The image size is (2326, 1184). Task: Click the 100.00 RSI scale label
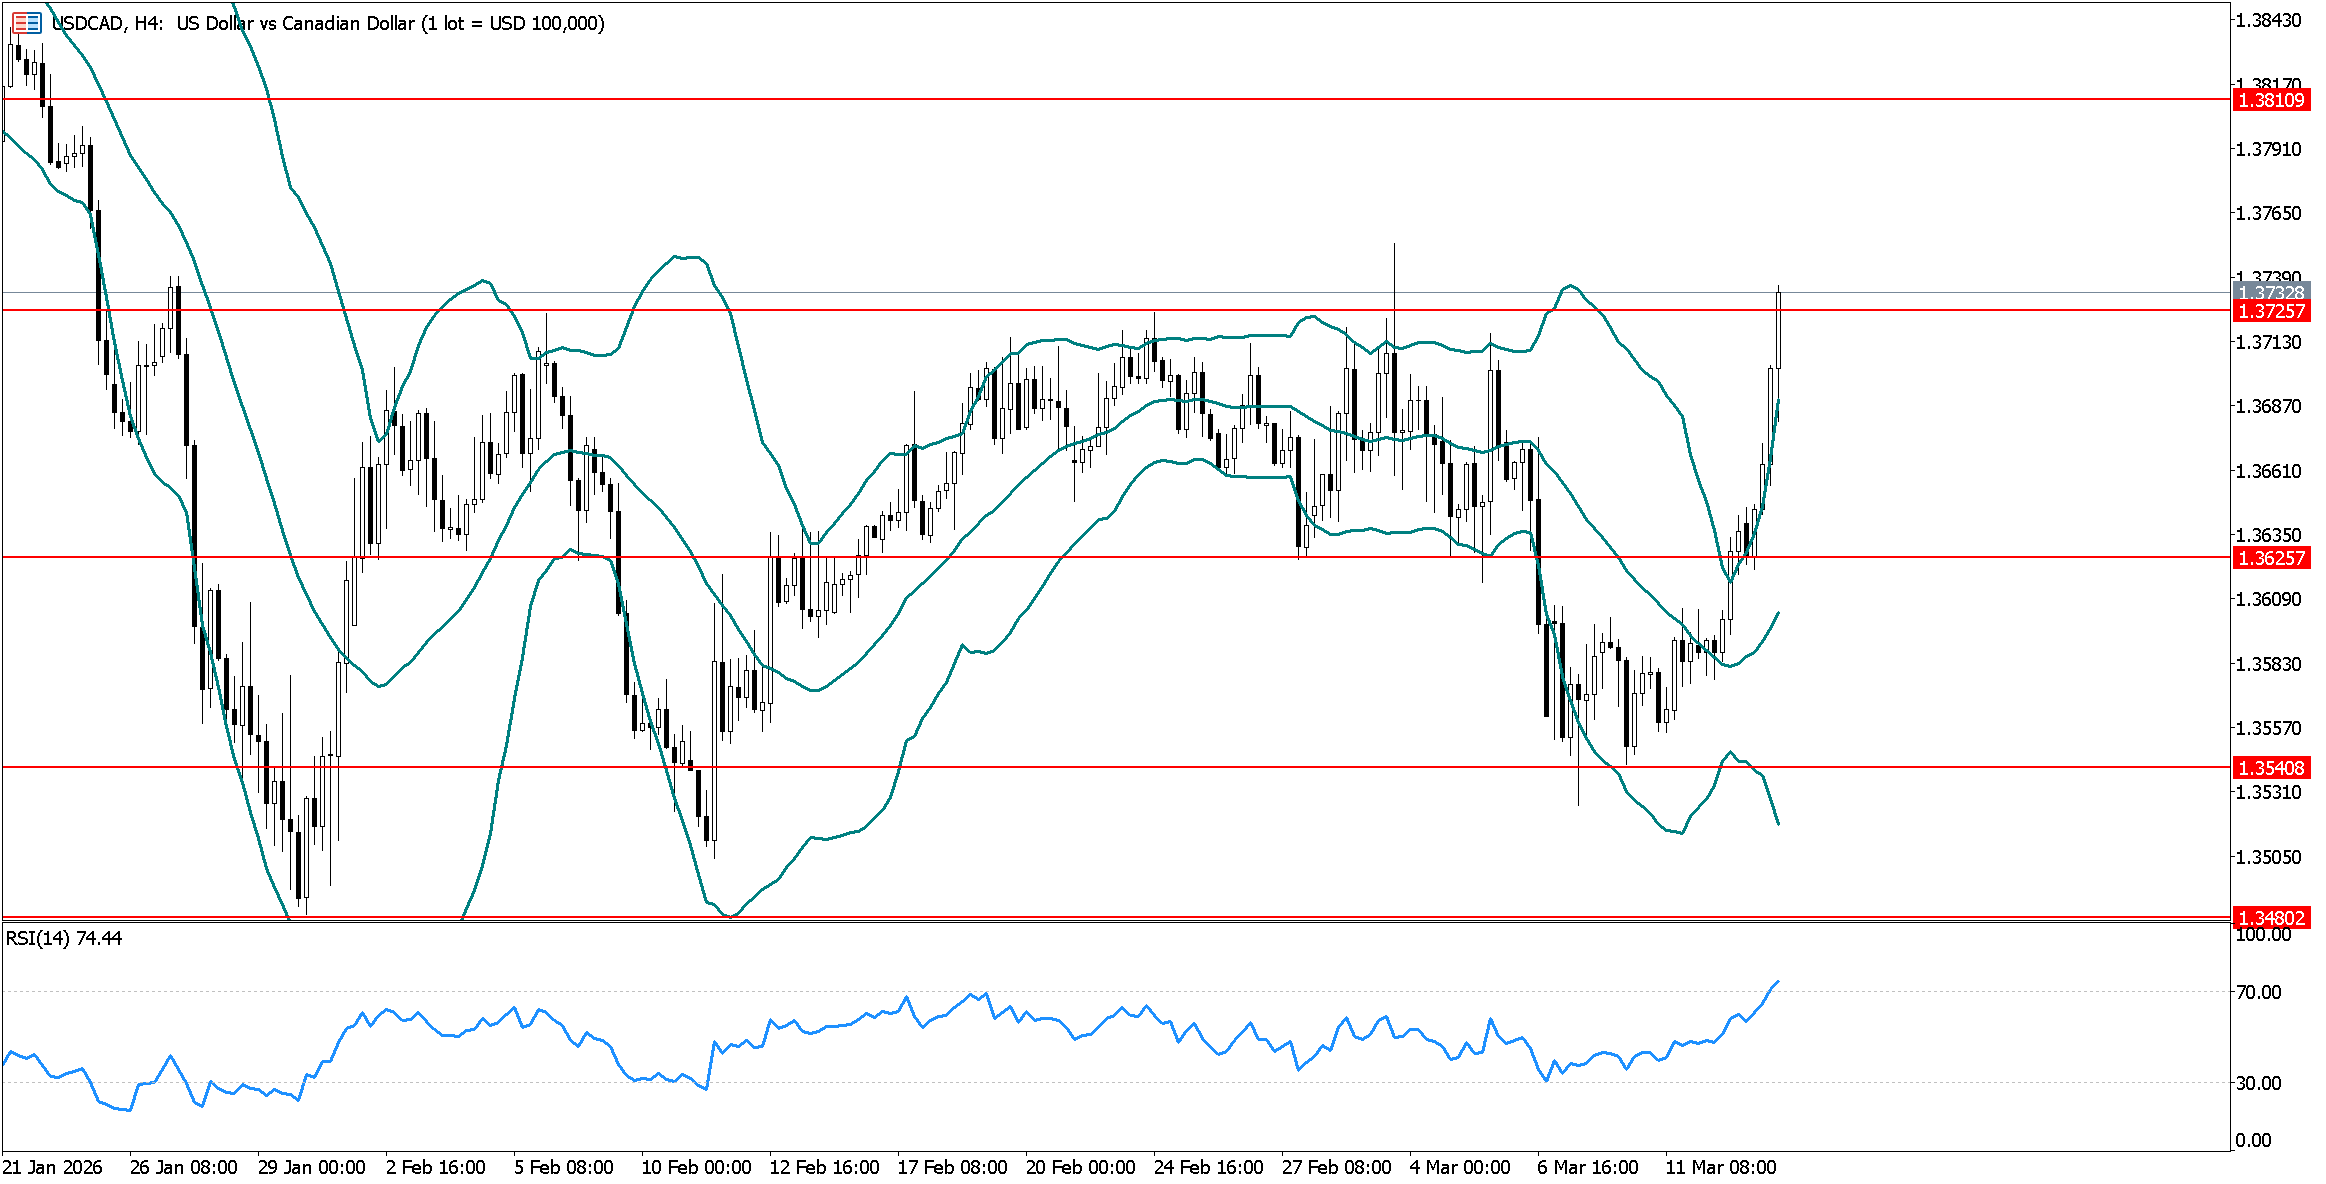2262,934
